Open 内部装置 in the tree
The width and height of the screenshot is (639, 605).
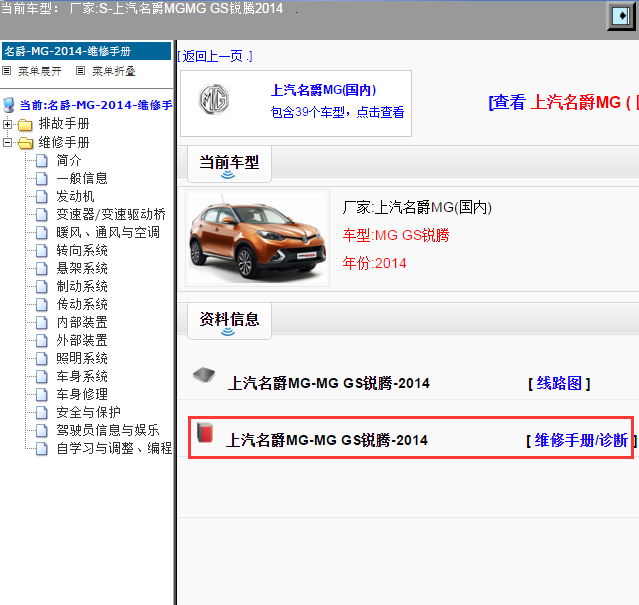pos(82,322)
